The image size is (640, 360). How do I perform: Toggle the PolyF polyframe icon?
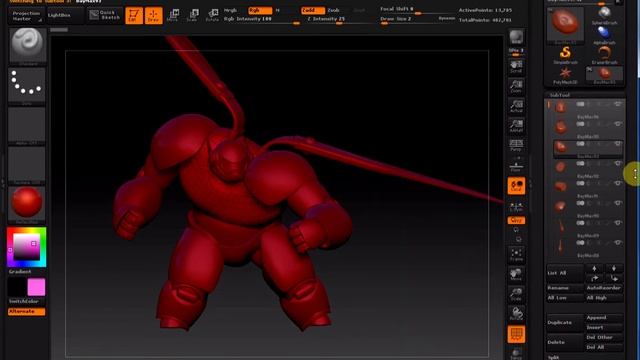coord(516,334)
